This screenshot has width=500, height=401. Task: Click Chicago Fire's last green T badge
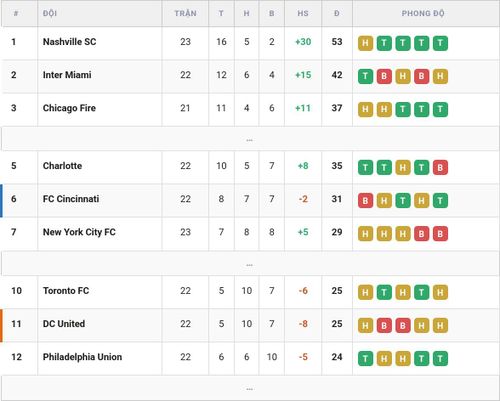pyautogui.click(x=440, y=110)
